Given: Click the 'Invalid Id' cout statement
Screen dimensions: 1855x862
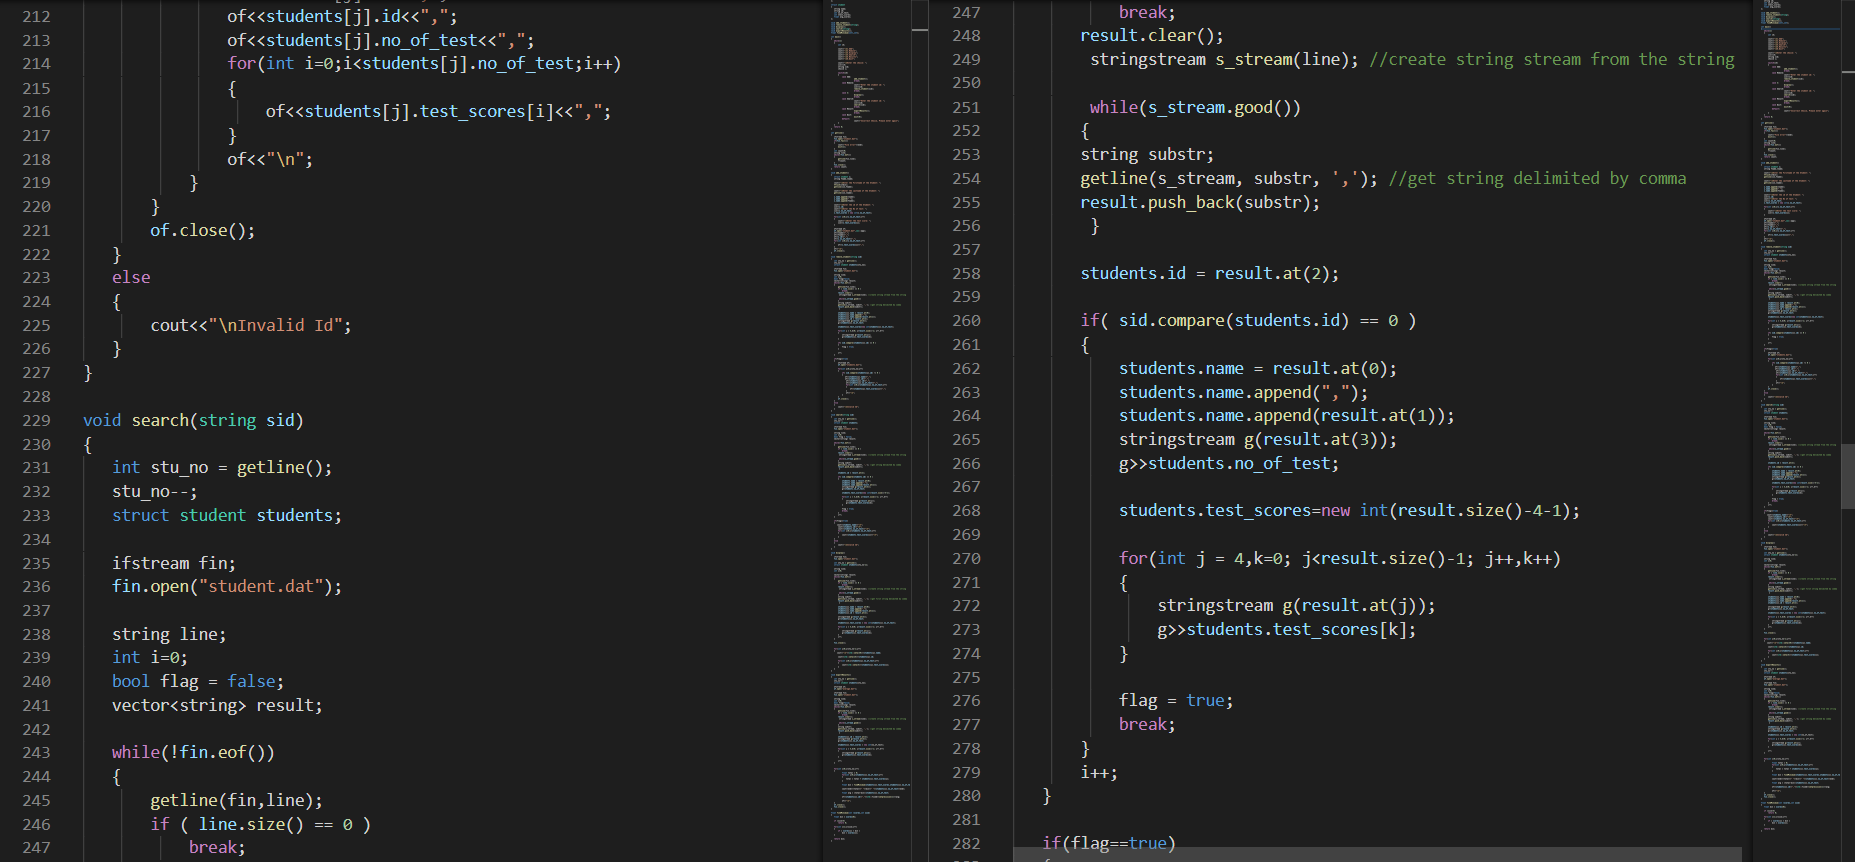Looking at the screenshot, I should (x=251, y=325).
